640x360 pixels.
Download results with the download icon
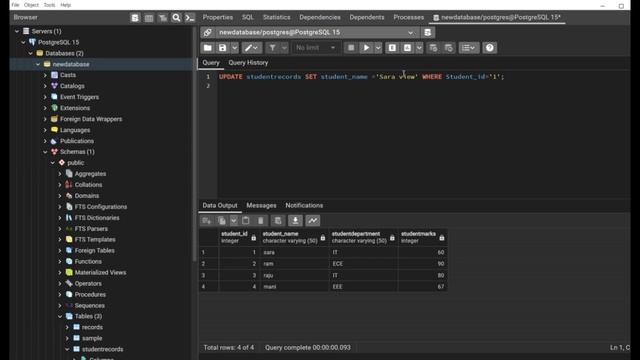click(295, 221)
